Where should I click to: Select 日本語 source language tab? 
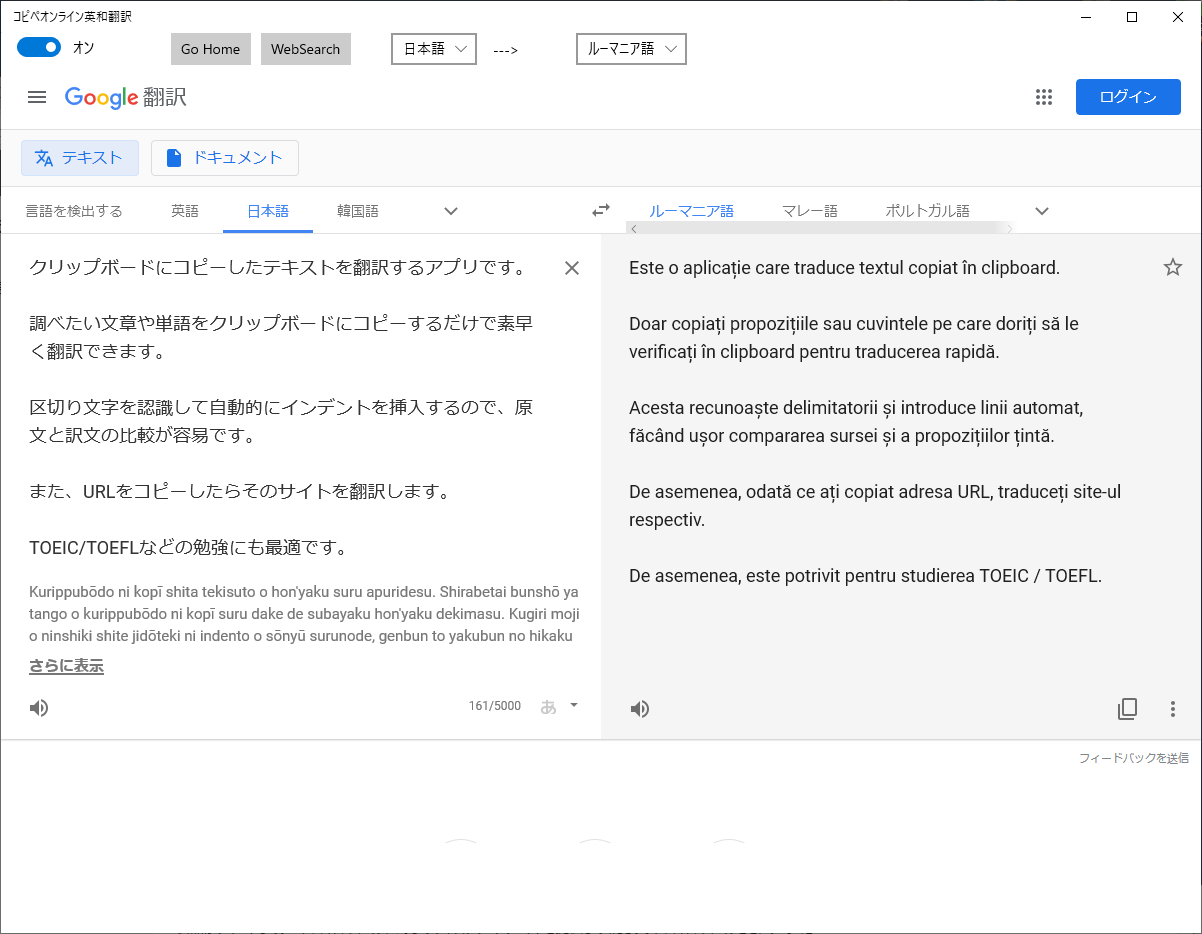pyautogui.click(x=268, y=211)
